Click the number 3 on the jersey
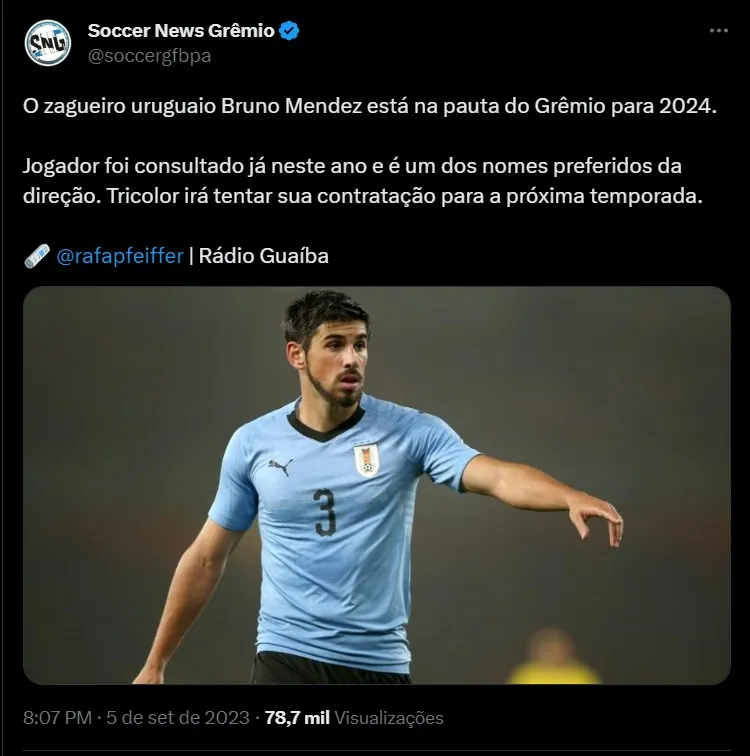 [x=324, y=512]
